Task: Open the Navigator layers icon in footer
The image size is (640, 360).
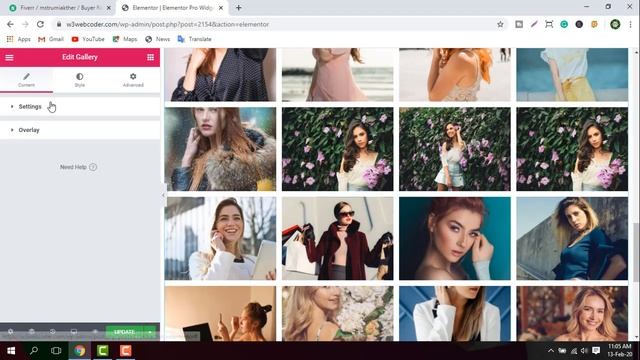Action: pos(31,332)
